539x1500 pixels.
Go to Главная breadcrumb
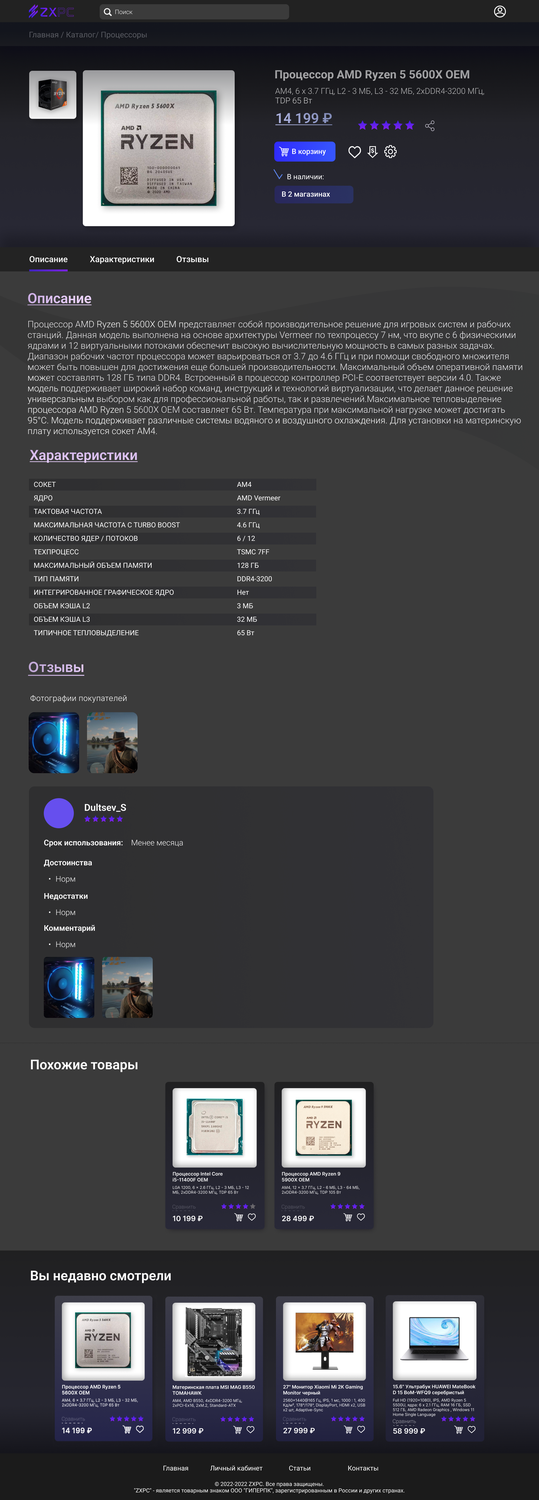click(x=43, y=35)
